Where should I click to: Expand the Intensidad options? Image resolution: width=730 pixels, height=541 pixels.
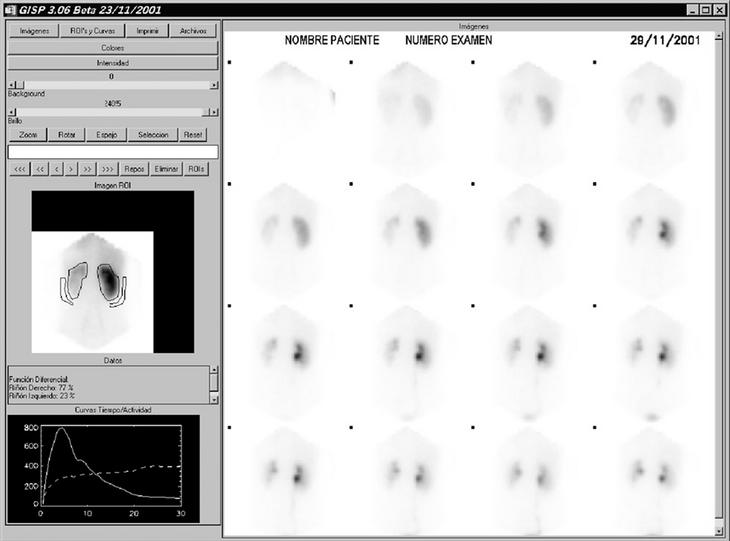(x=112, y=63)
